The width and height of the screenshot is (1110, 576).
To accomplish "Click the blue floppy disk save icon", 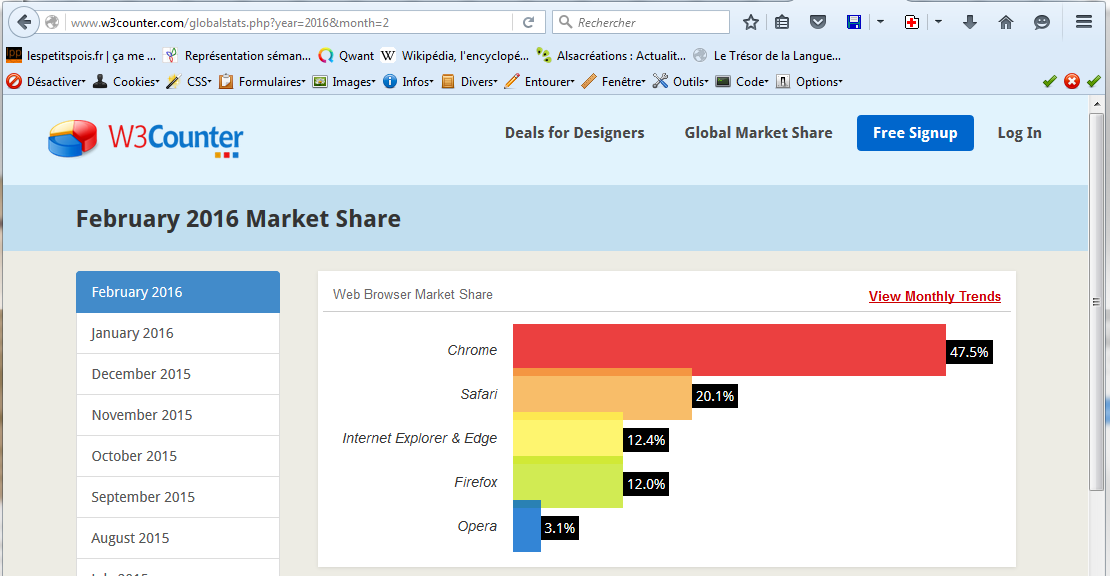I will click(x=854, y=22).
